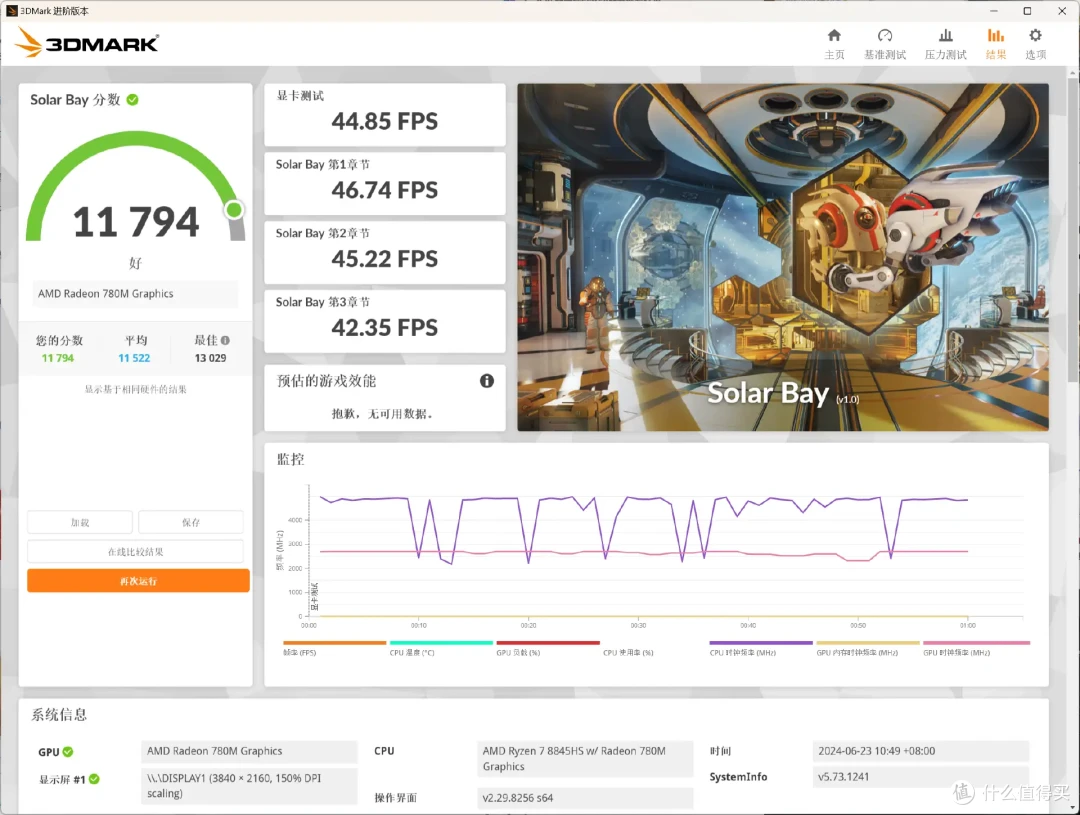Screen dimensions: 1080x815
Task: Click the time field 2024-06-23 10:49
Action: [921, 751]
